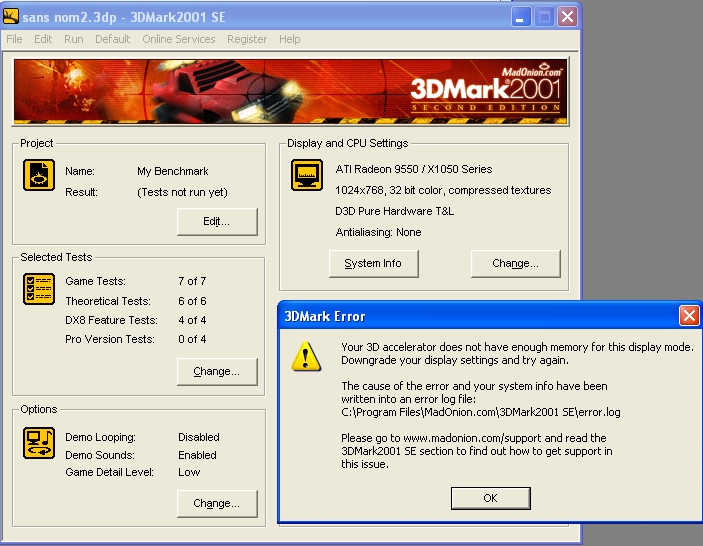Click the error.log file path text
Viewport: 703px width, 546px height.
[x=481, y=412]
